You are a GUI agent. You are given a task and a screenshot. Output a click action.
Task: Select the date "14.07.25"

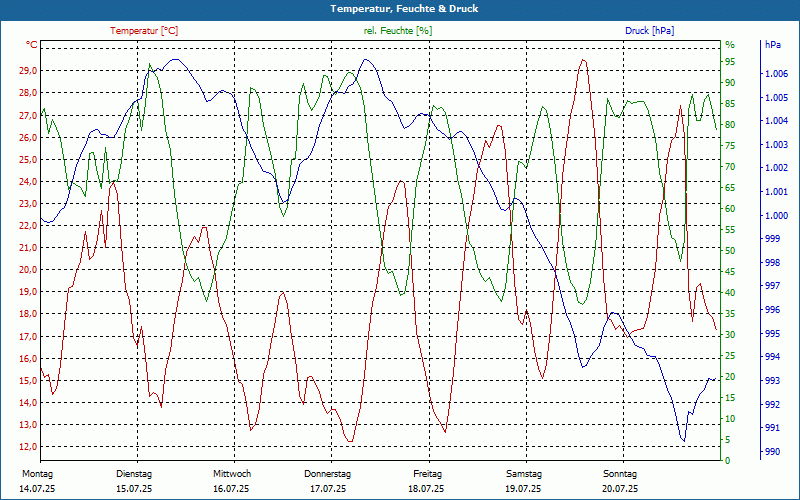click(37, 489)
